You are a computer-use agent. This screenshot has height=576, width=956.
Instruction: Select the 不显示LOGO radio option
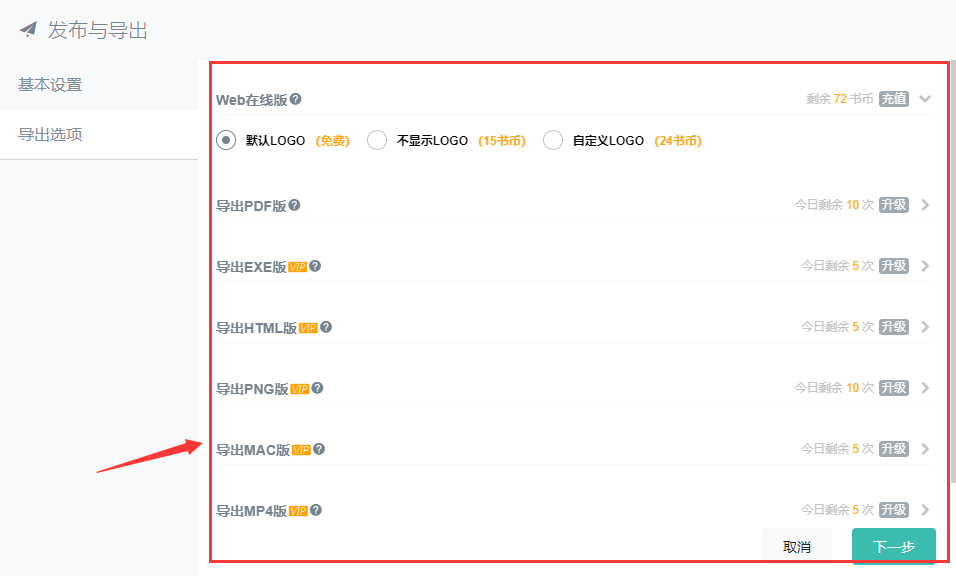(377, 140)
